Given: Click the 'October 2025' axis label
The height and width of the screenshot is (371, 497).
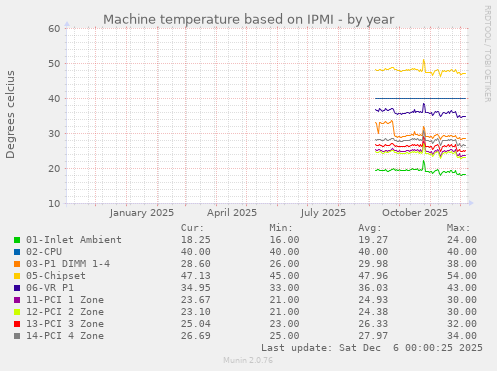Looking at the screenshot, I should click(x=415, y=213).
